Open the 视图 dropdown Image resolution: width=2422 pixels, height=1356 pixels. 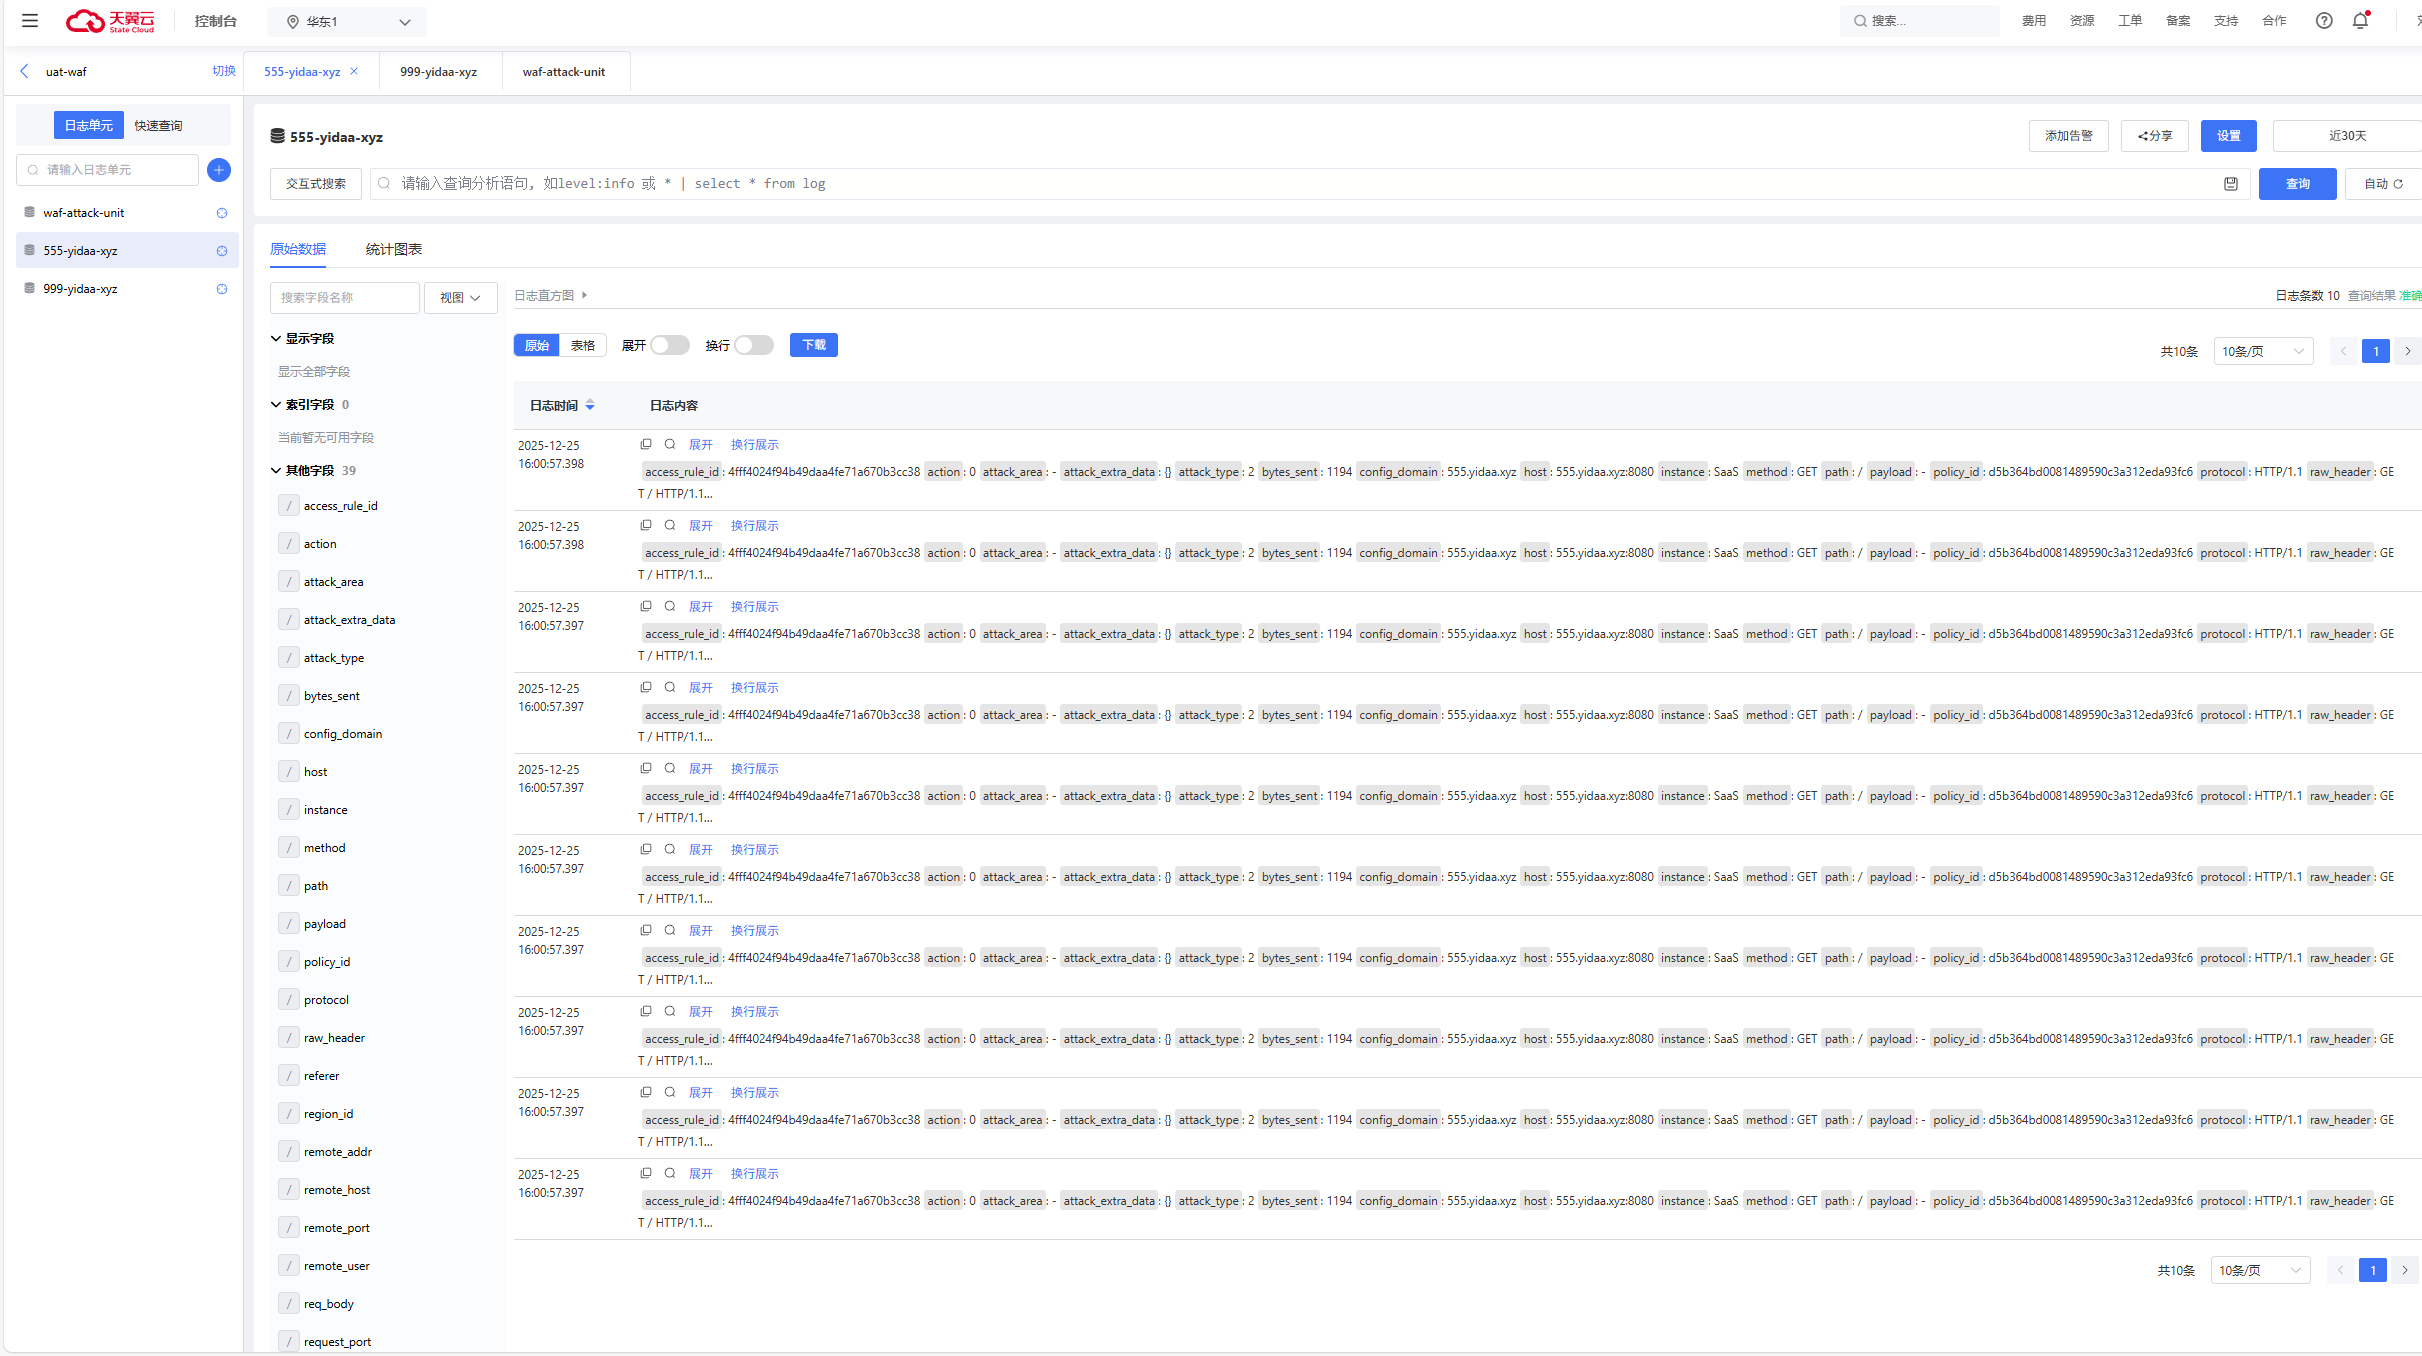460,298
